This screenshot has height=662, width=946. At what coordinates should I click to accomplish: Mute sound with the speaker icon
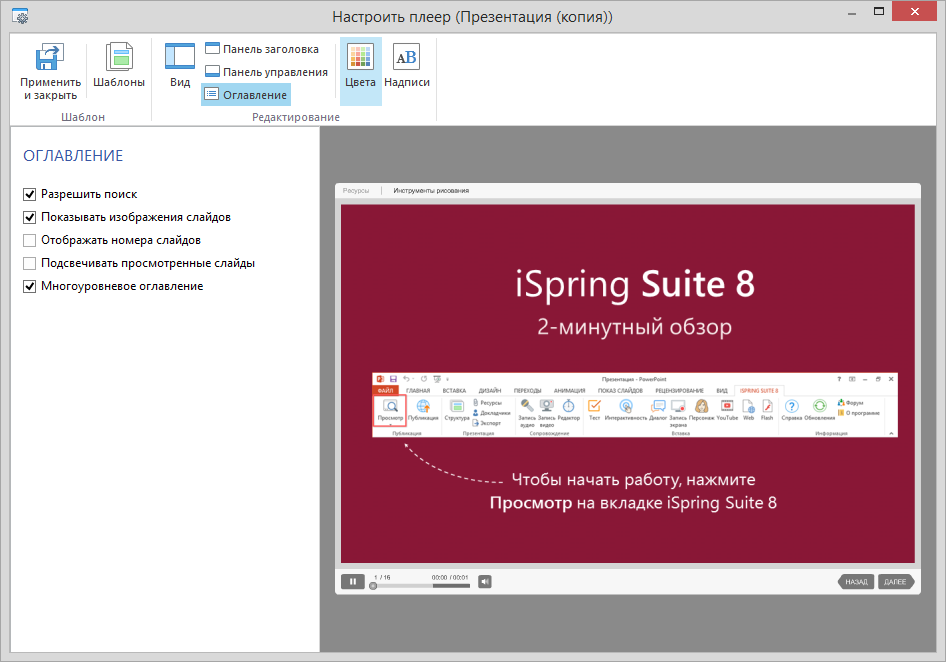pos(485,582)
